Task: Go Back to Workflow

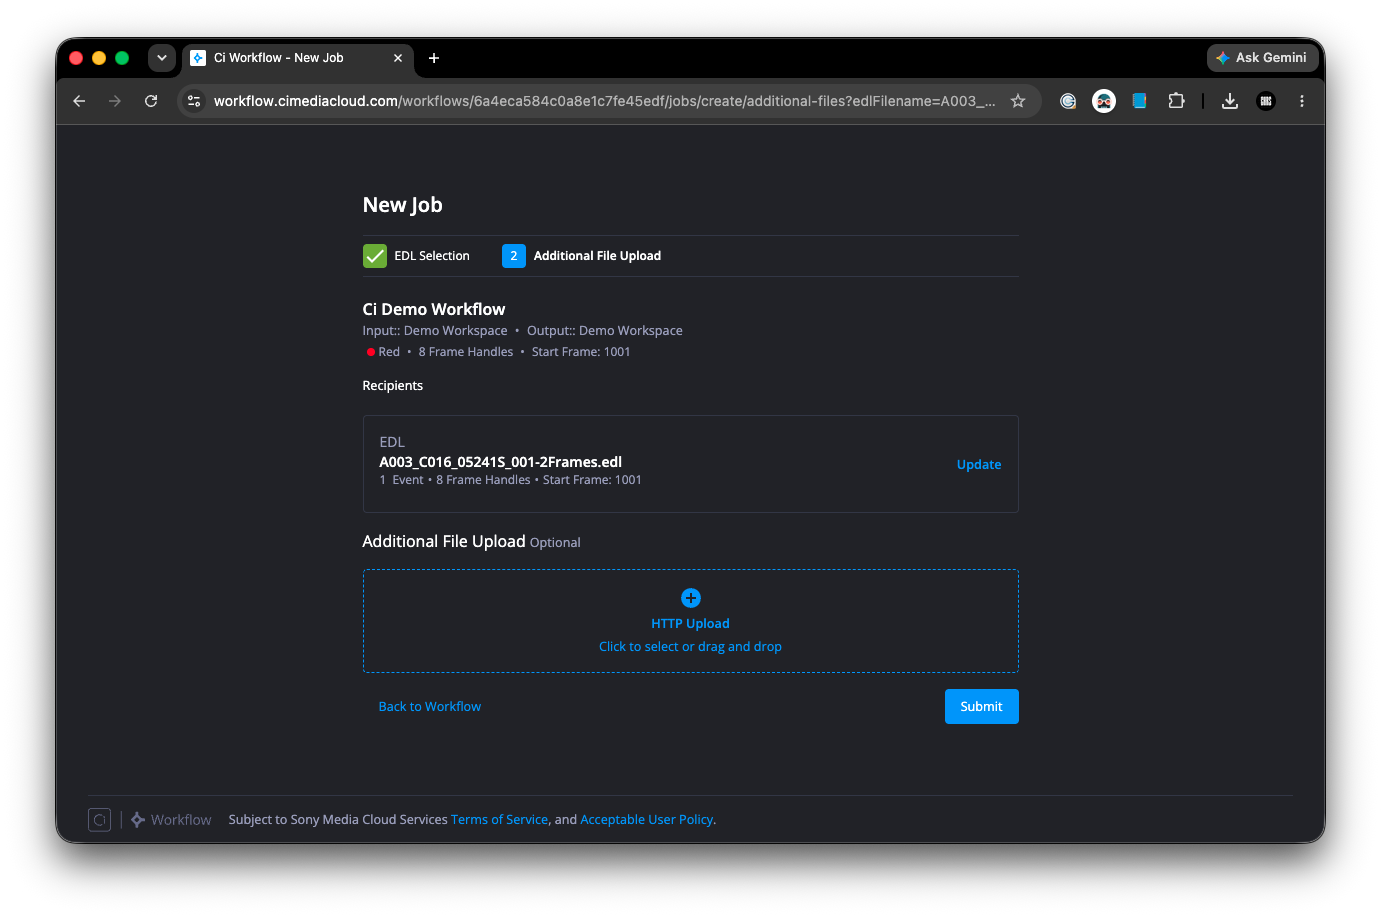Action: [x=430, y=707]
